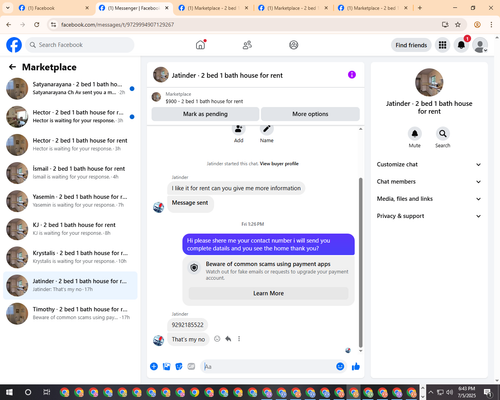The width and height of the screenshot is (500, 400).
Task: Click Learn More in scam warning
Action: pyautogui.click(x=269, y=293)
